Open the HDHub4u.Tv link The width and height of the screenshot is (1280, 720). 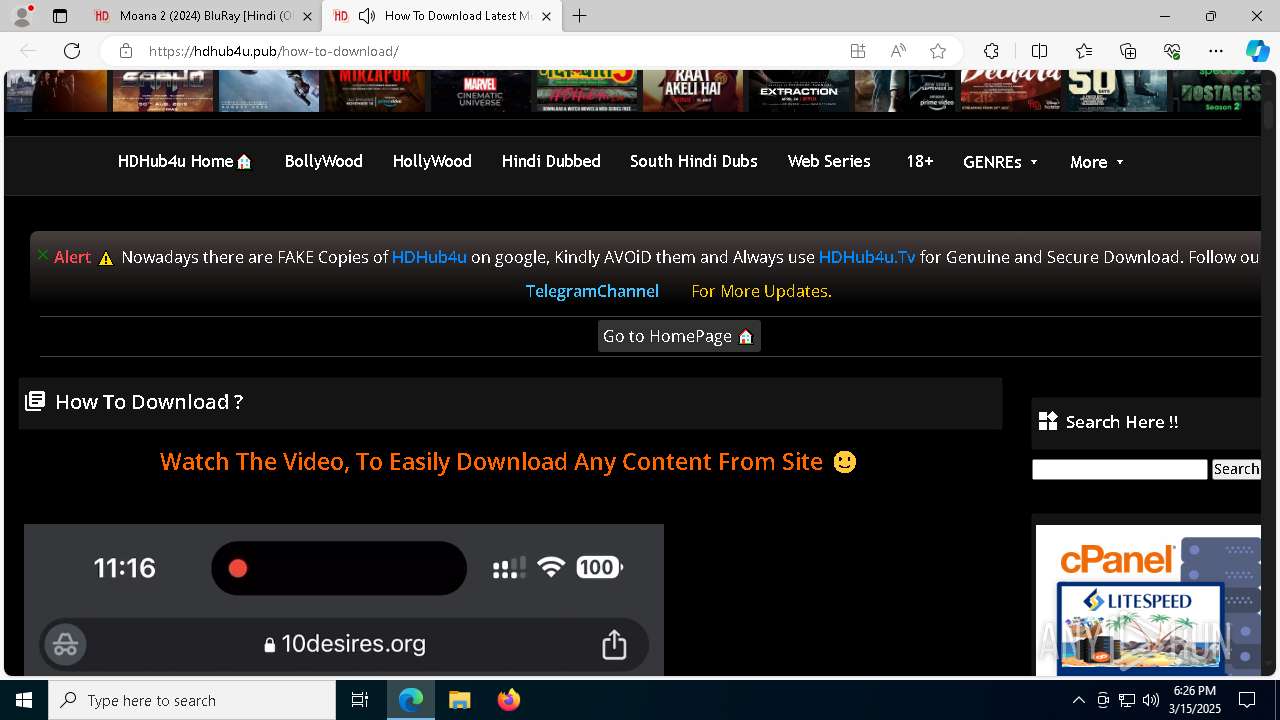point(867,257)
